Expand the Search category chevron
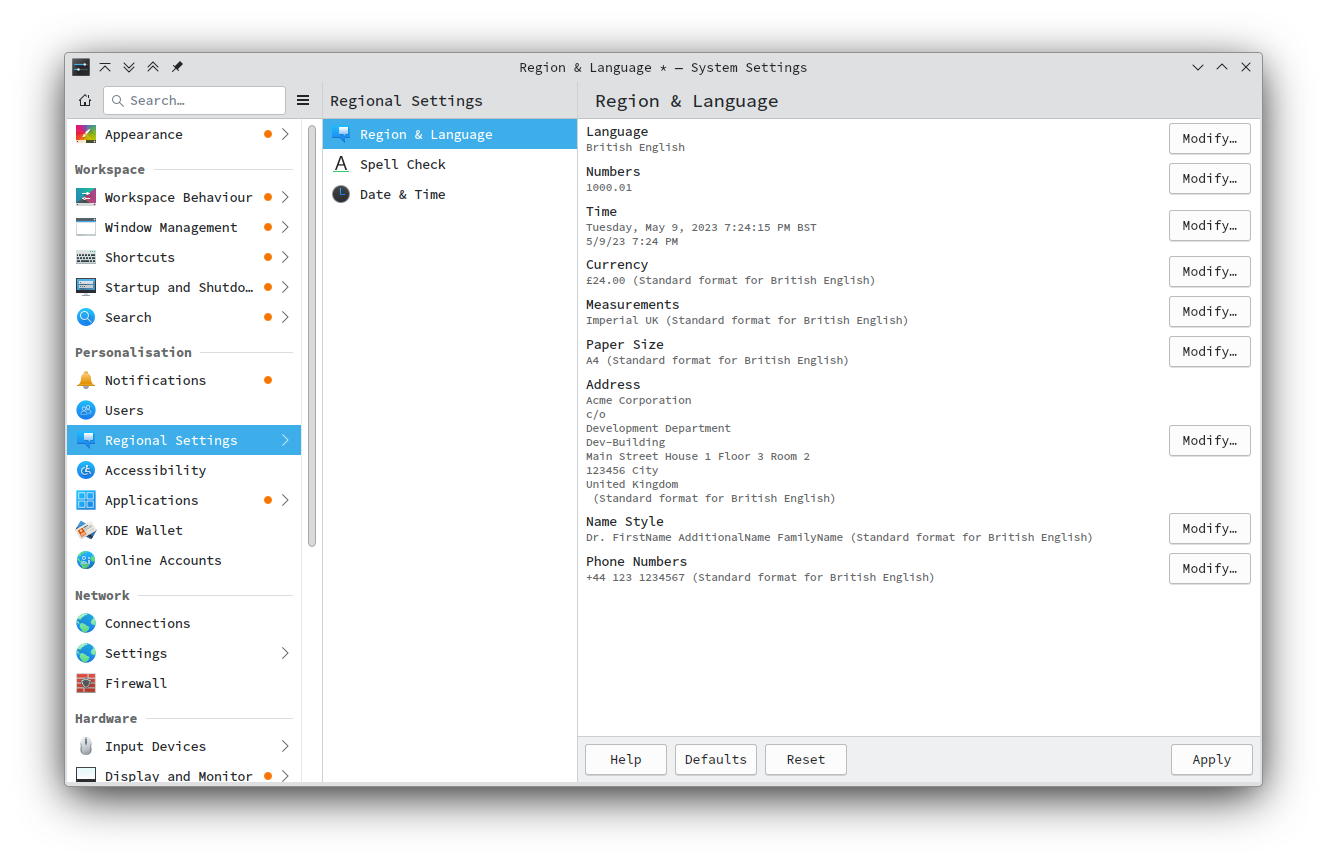Image resolution: width=1327 pixels, height=863 pixels. point(285,317)
